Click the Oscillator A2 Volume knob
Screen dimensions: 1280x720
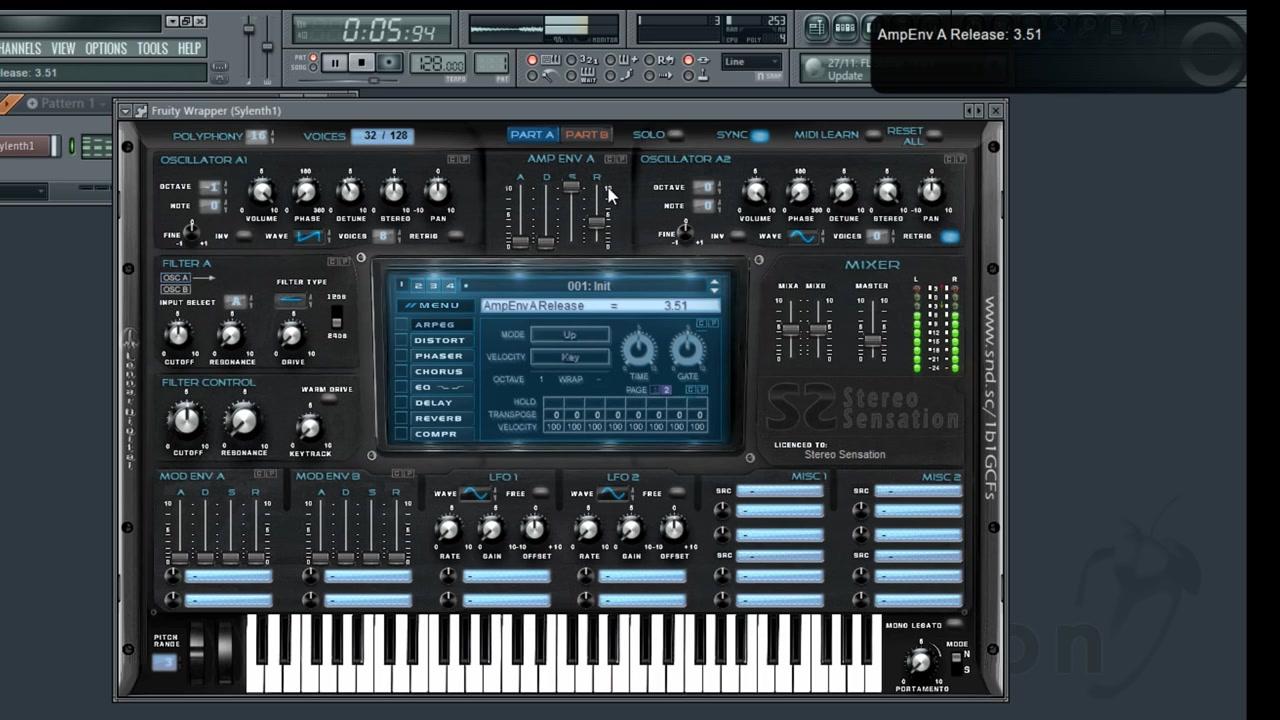[x=755, y=192]
